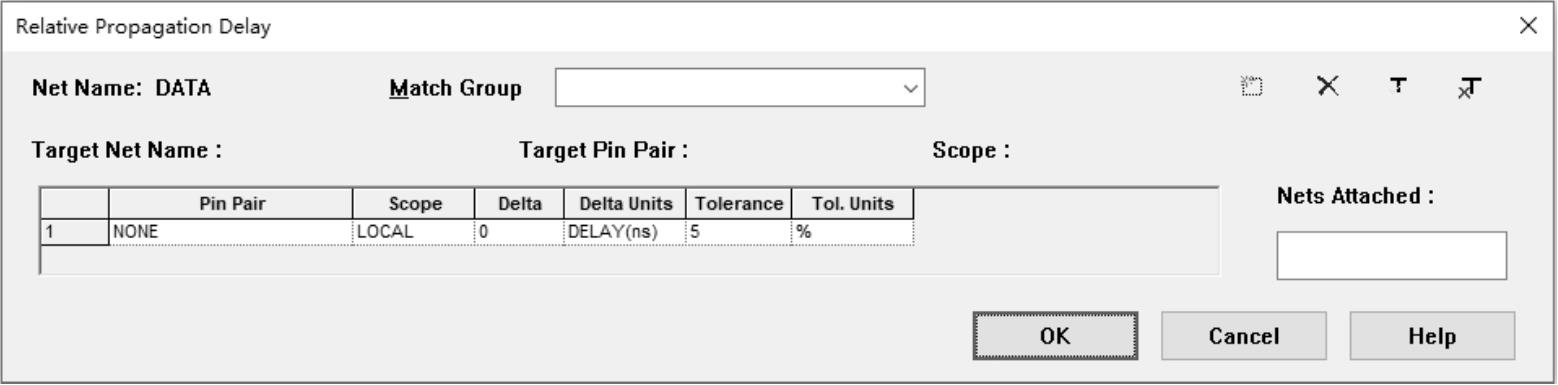Click the Tolerance value 5 cell
This screenshot has height=385, width=1558.
(x=737, y=230)
